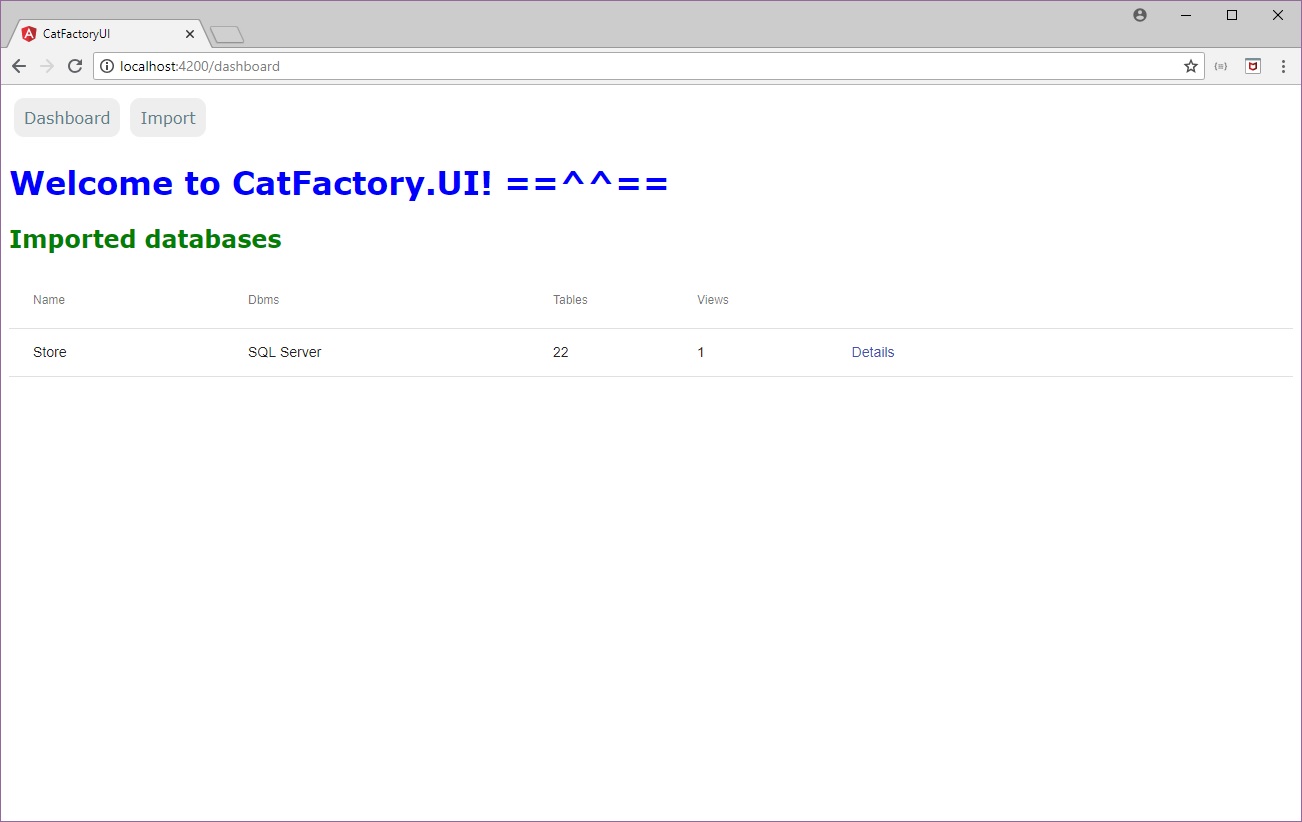Close the CatFactoryUI tab

(190, 34)
